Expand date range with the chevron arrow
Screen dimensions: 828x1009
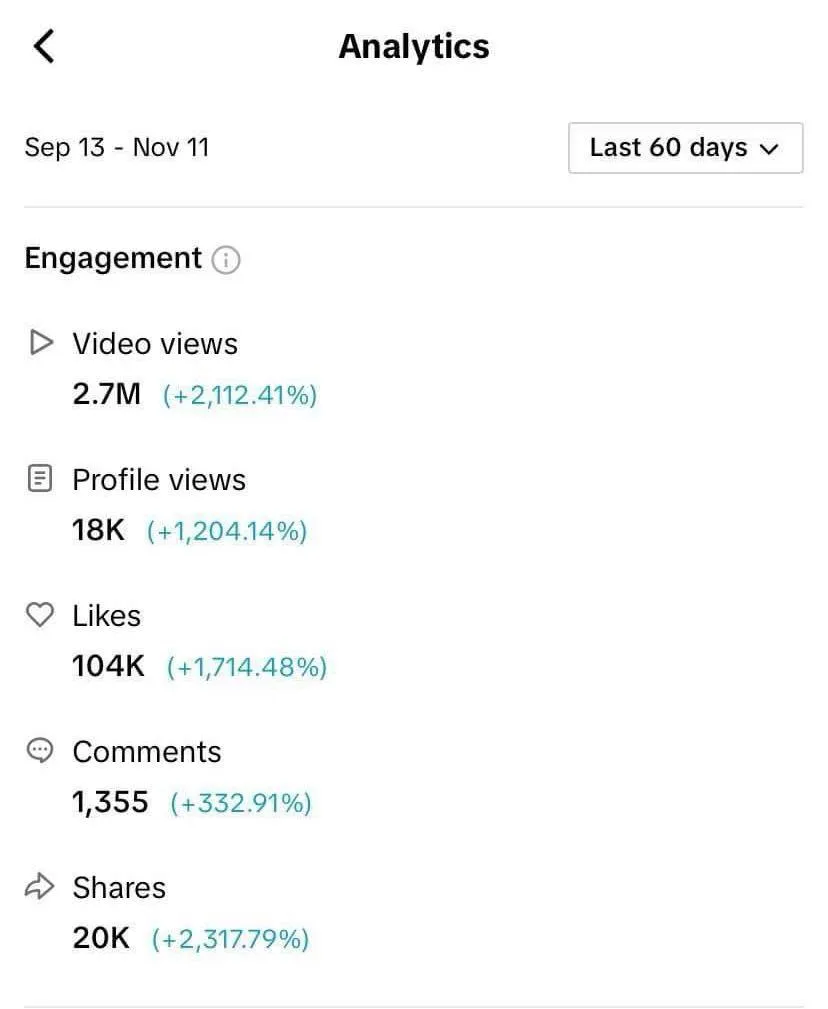(769, 149)
